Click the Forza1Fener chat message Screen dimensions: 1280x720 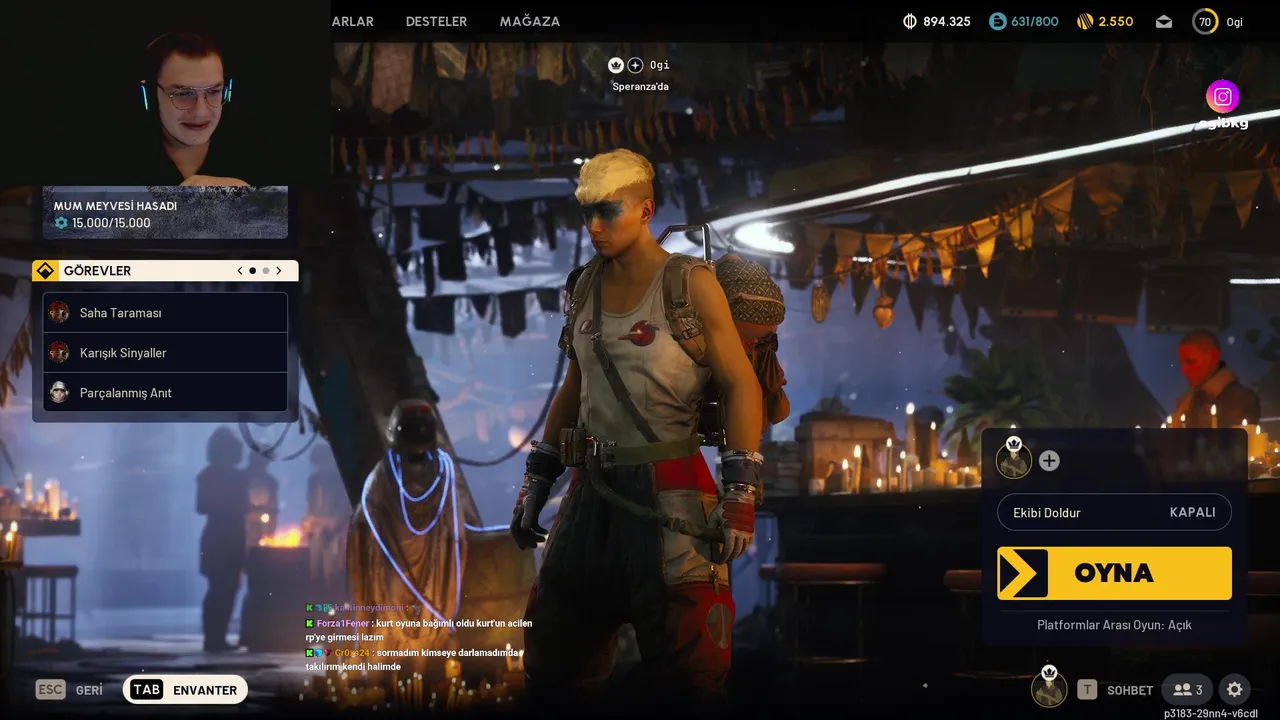(419, 629)
